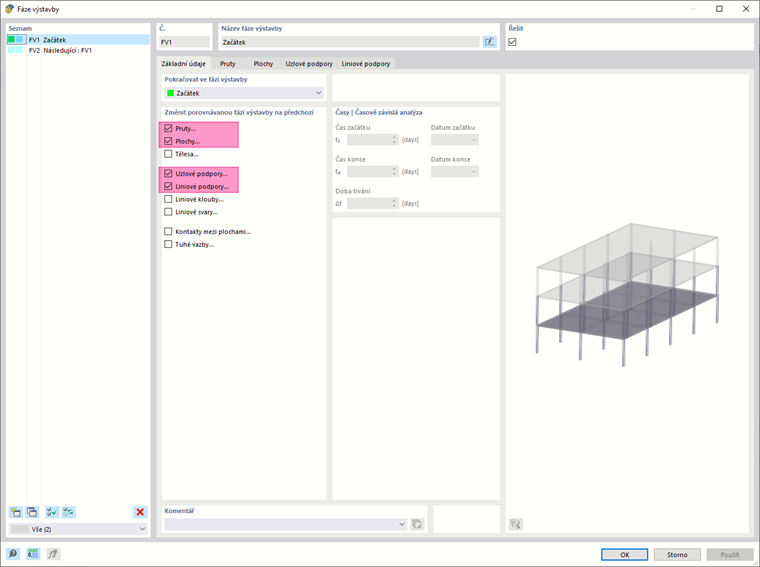
Task: Click the Název fáze výstavby field
Action: click(x=350, y=42)
